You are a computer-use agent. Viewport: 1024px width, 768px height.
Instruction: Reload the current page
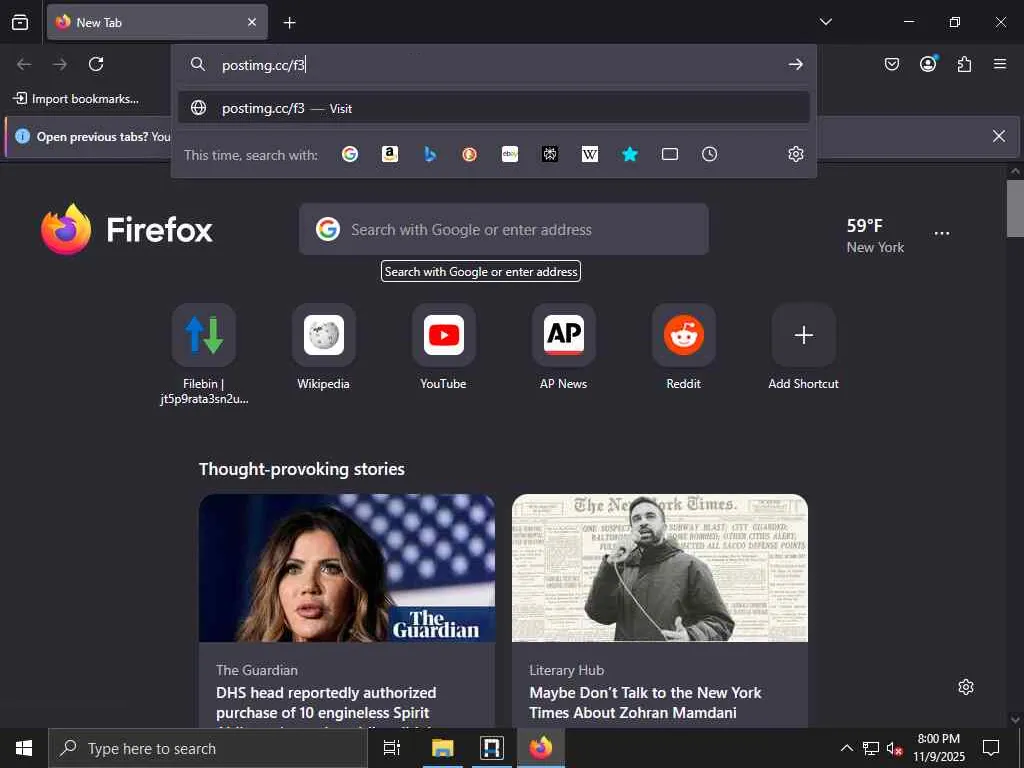96,64
